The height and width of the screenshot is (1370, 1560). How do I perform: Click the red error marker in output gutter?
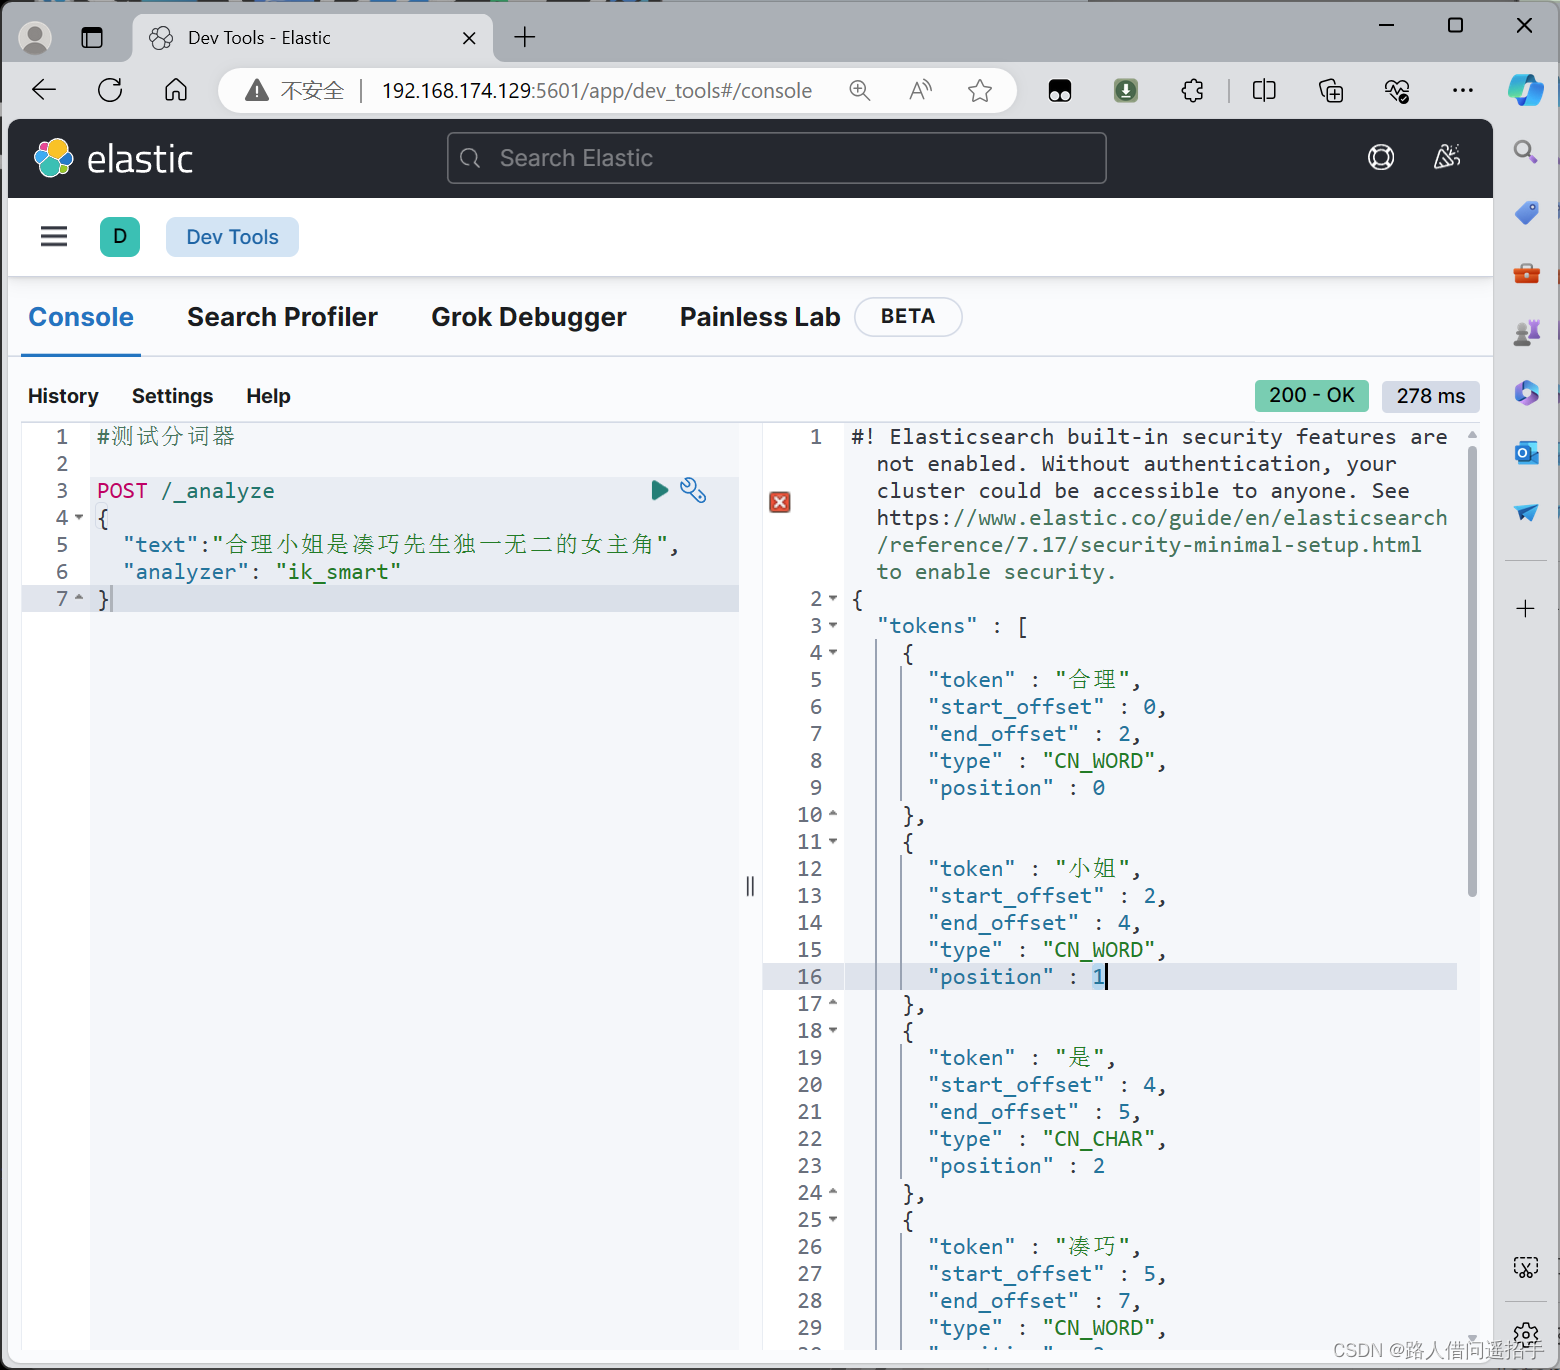[780, 502]
